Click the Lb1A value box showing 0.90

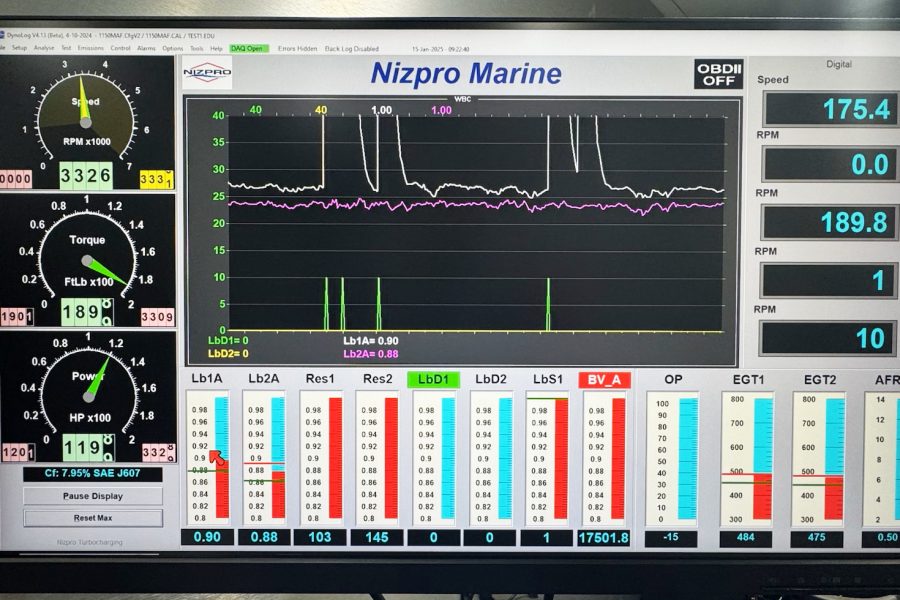(x=207, y=537)
